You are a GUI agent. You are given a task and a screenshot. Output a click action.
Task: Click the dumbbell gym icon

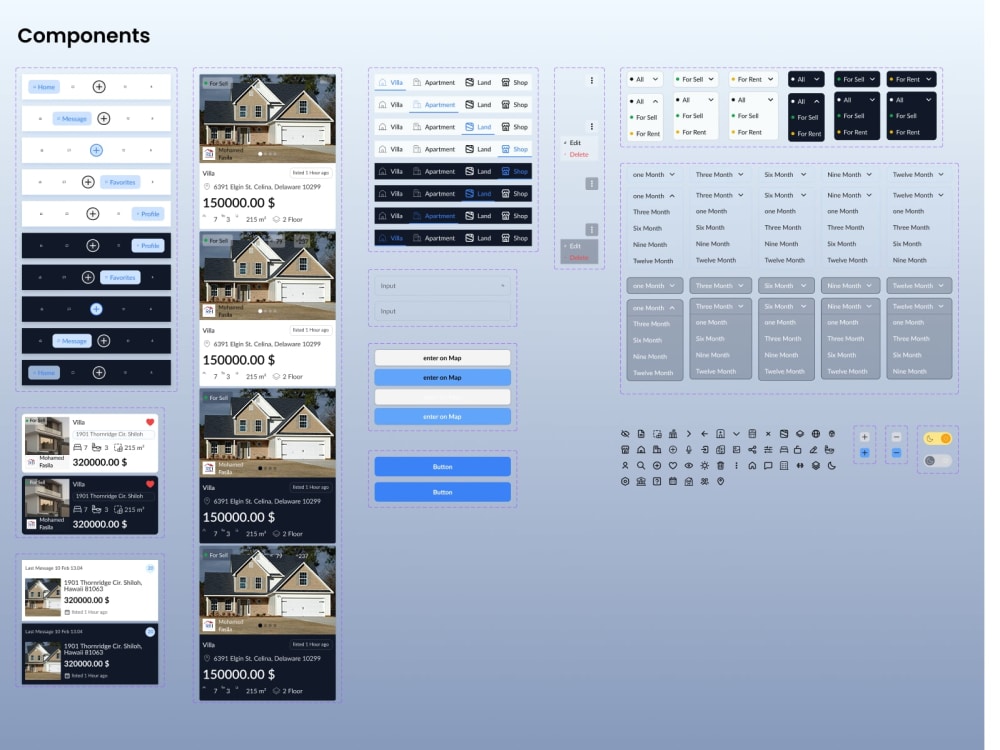point(800,466)
